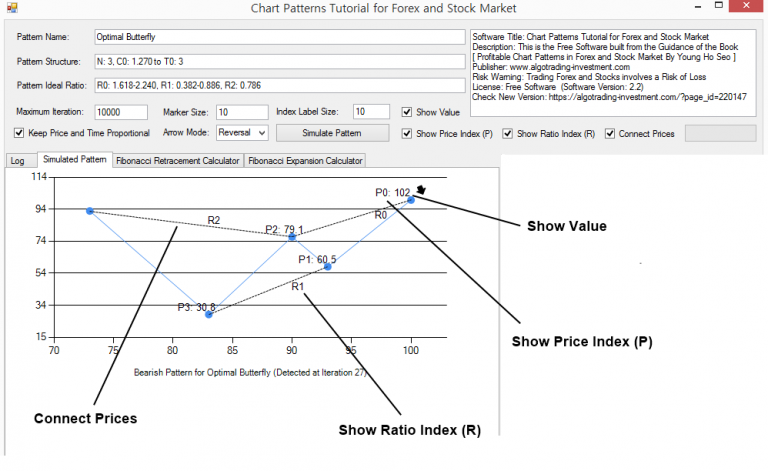Click the P3 marker point on chart
Image resolution: width=768 pixels, height=471 pixels.
[x=208, y=314]
